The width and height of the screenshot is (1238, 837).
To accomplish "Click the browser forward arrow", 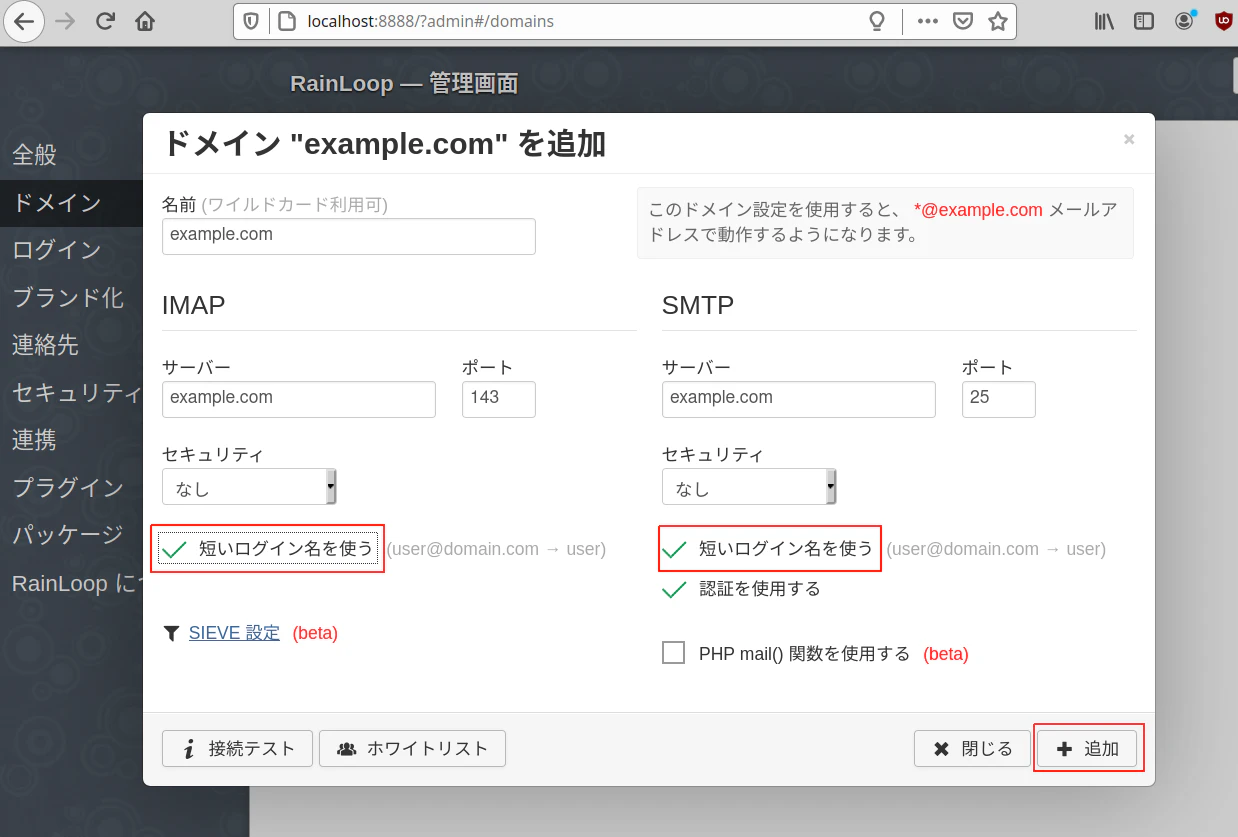I will (66, 21).
